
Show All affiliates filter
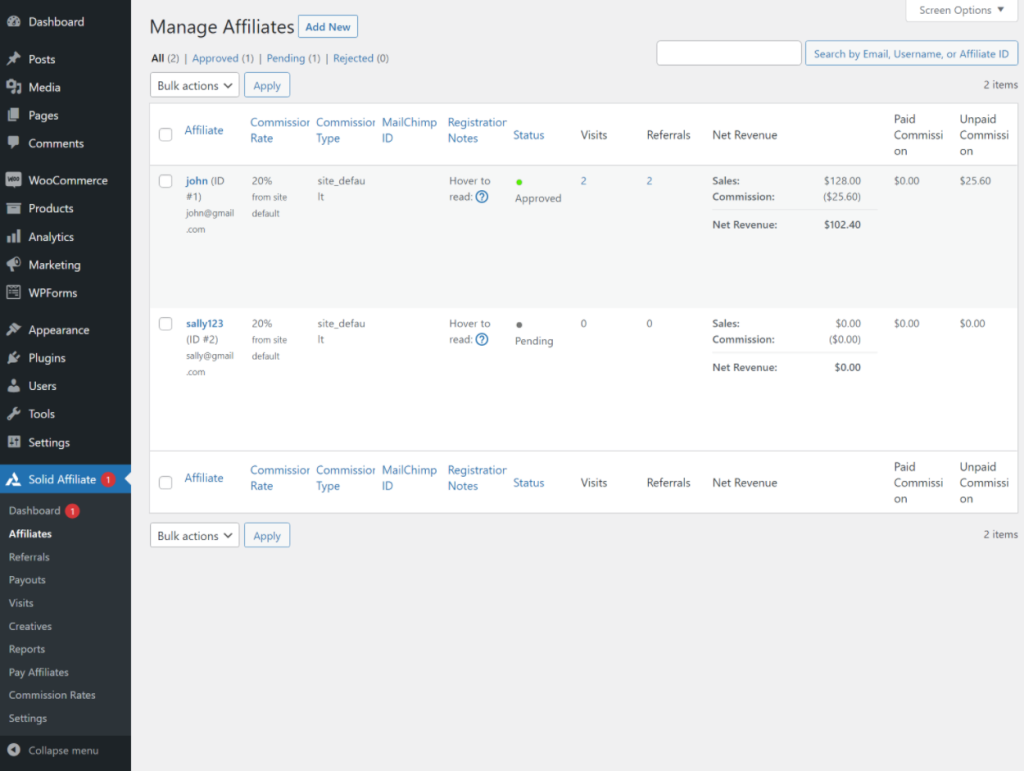(157, 58)
